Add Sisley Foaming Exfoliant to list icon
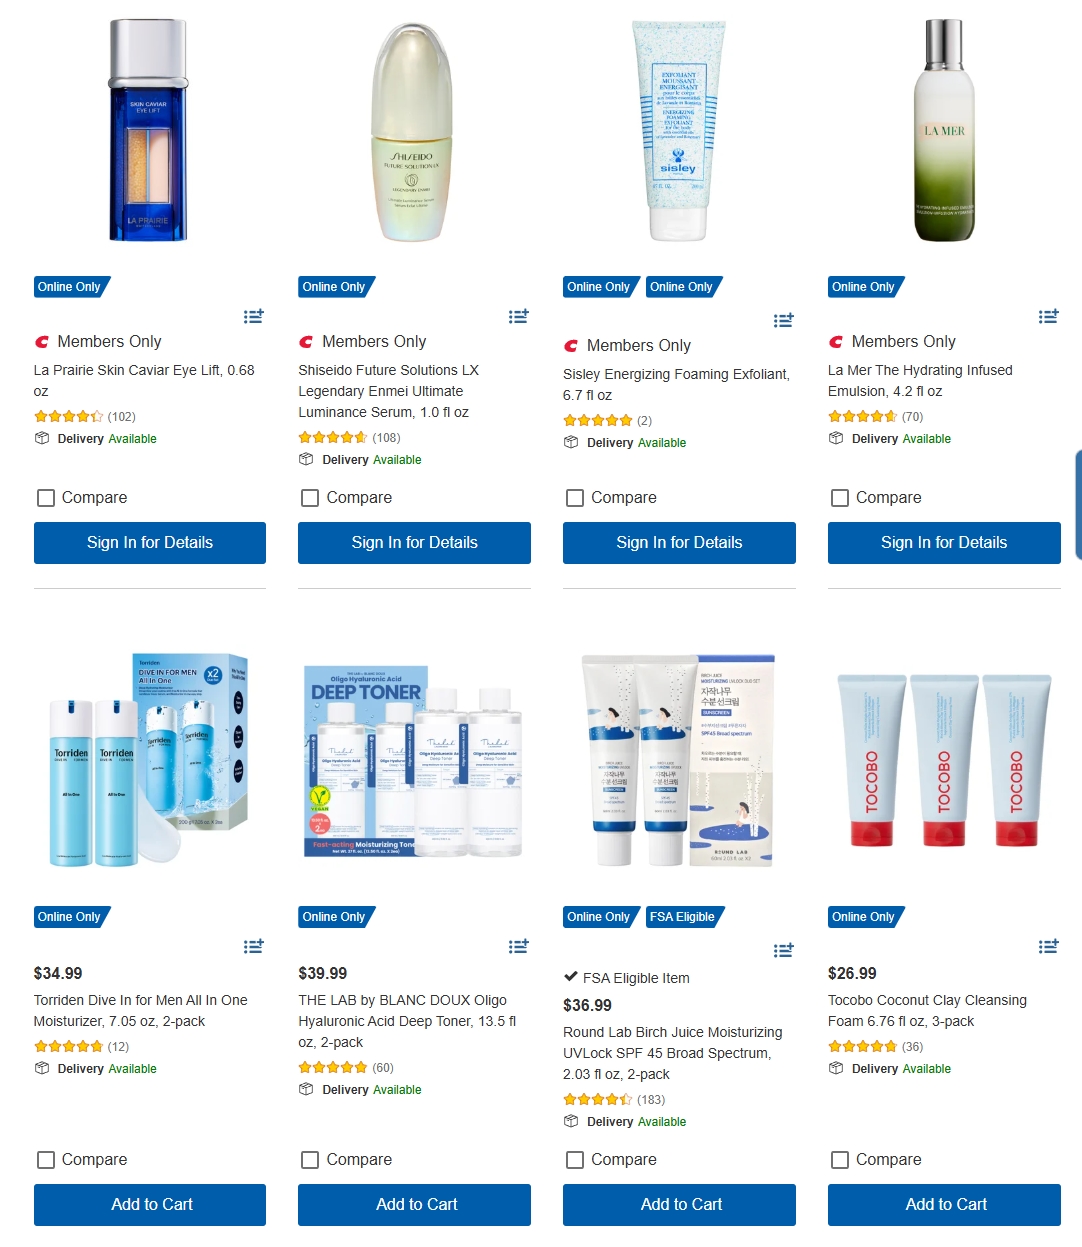This screenshot has width=1082, height=1247. pos(783,320)
